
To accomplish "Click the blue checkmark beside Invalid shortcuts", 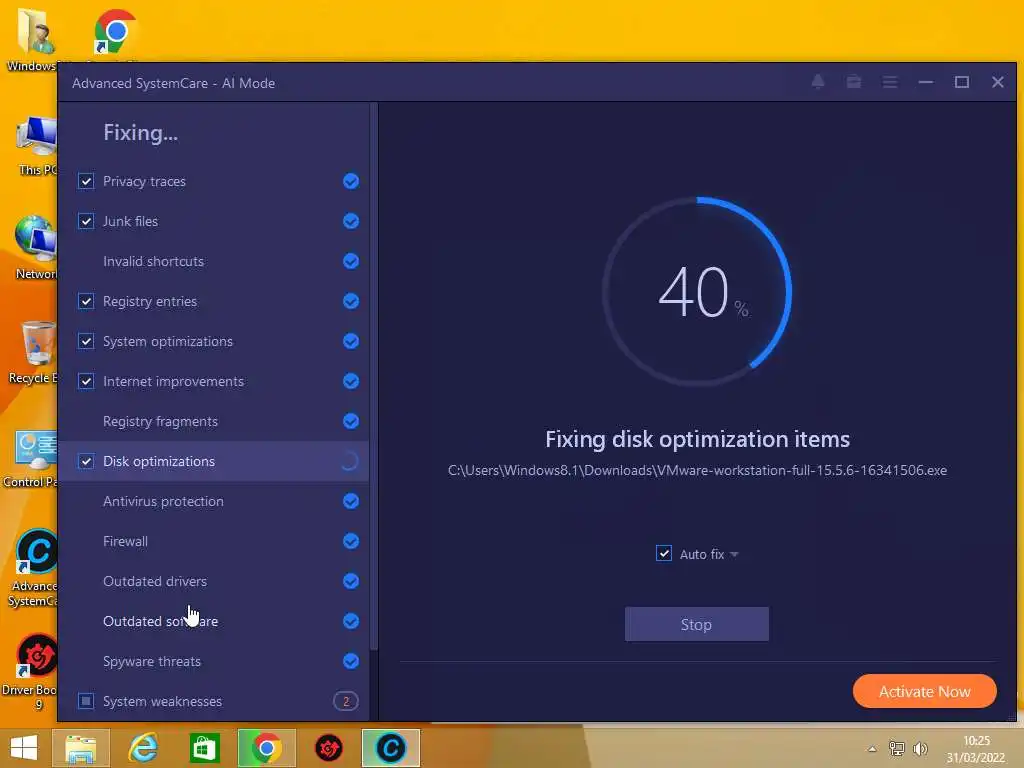I will [x=351, y=261].
